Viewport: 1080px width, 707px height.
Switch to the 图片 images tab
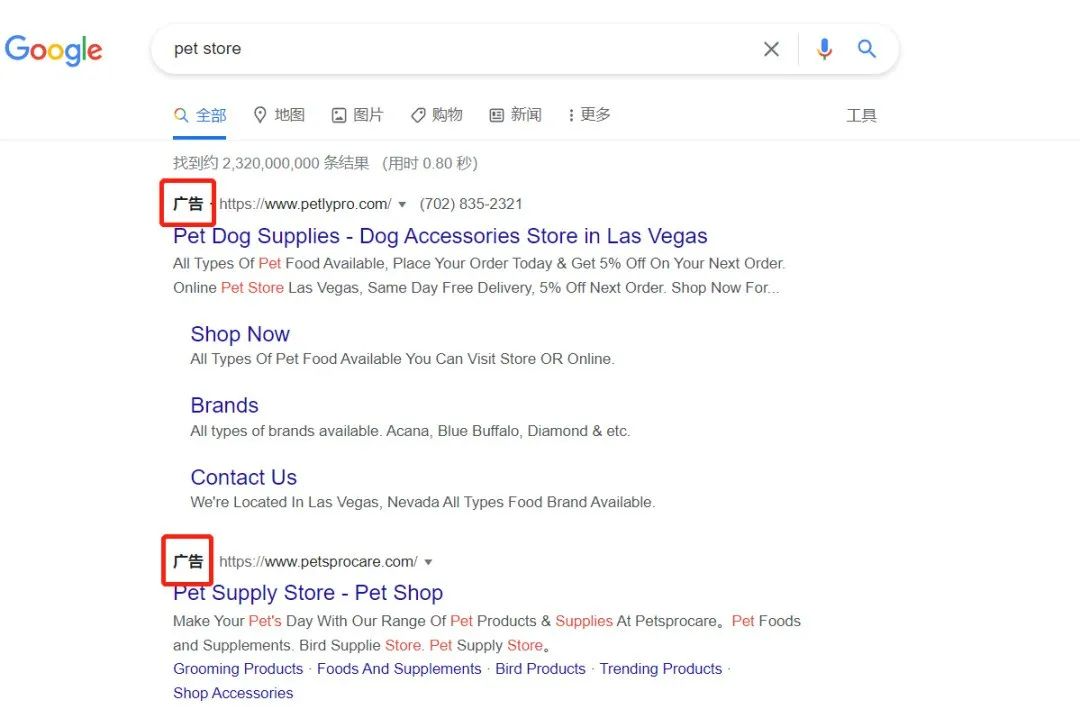[x=357, y=115]
